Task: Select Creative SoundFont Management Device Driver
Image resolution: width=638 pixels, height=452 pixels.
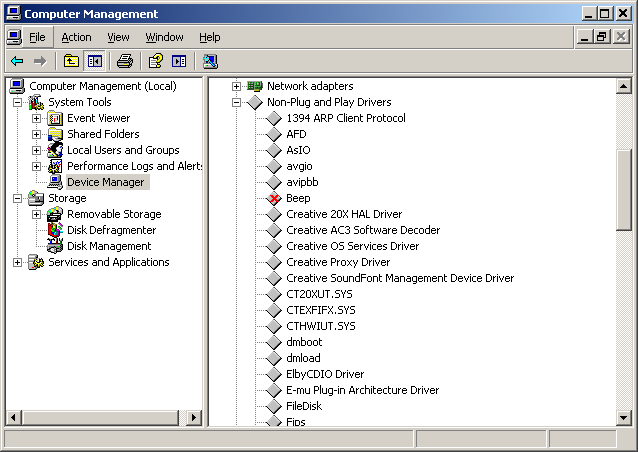Action: [x=400, y=278]
